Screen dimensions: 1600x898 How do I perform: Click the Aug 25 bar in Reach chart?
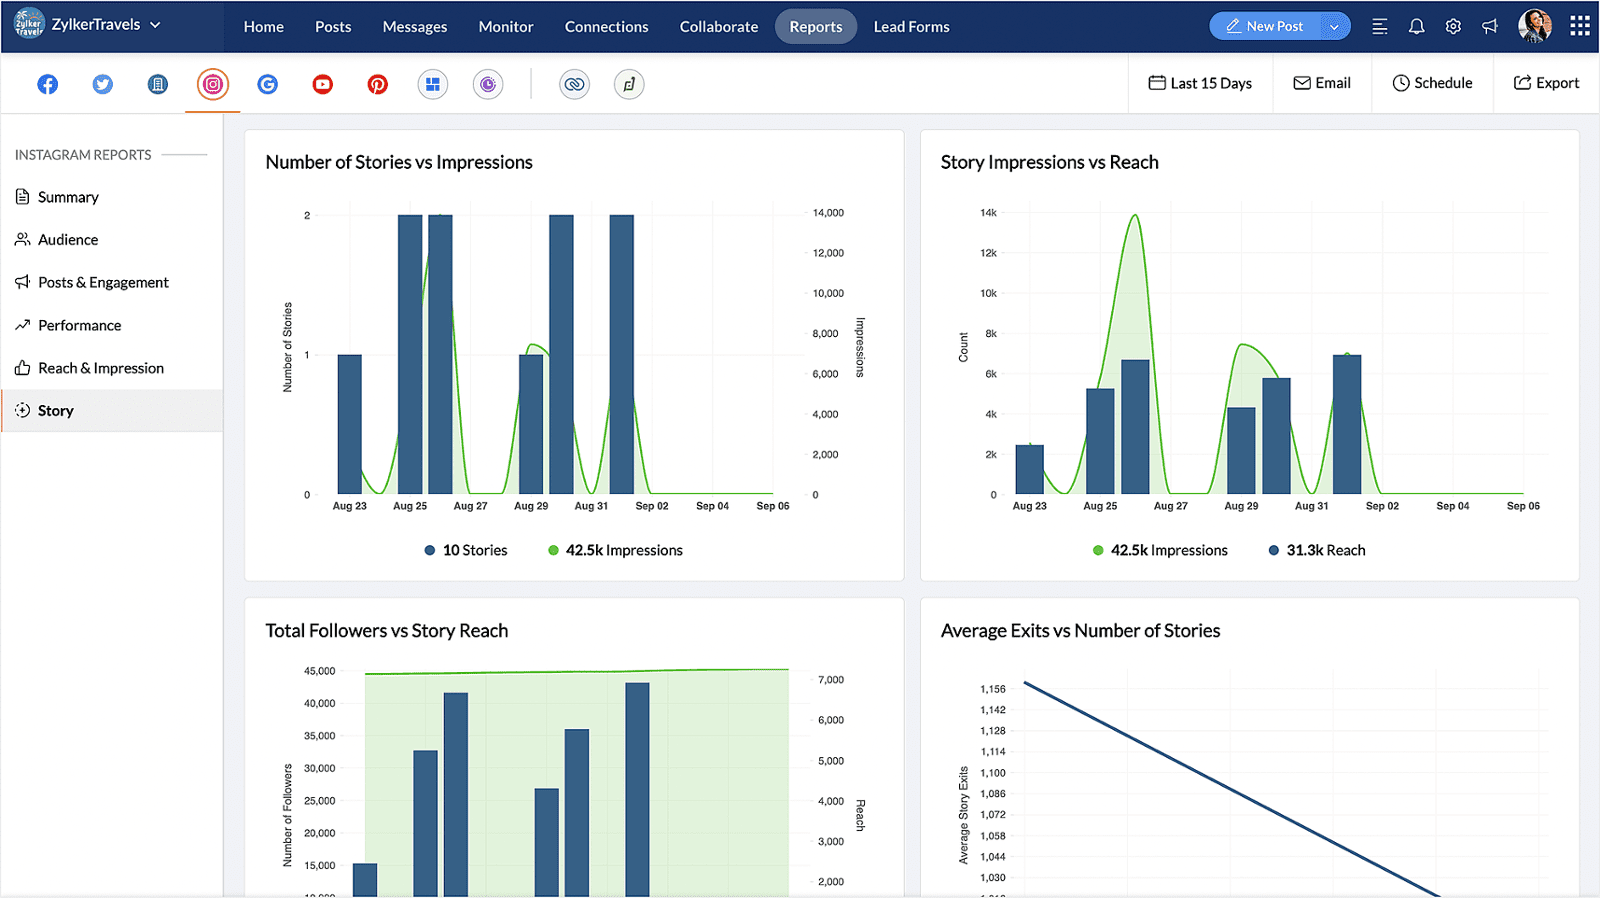tap(1100, 441)
